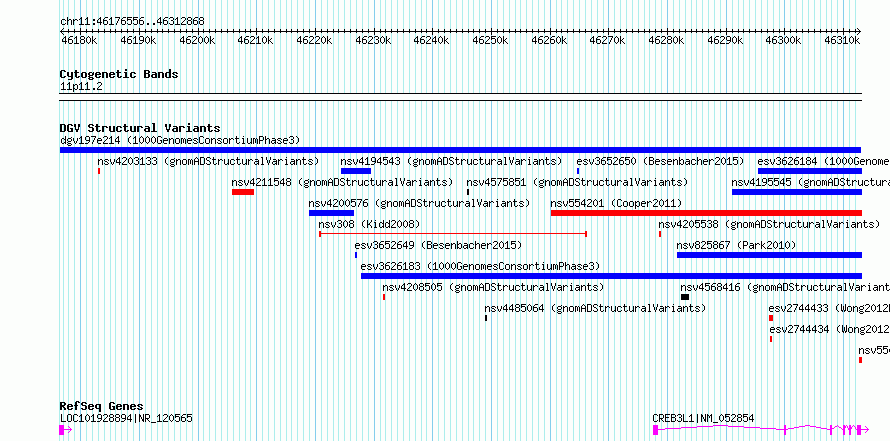Open the nsv4200576 label
Viewport: 890px width, 441px height.
point(419,203)
